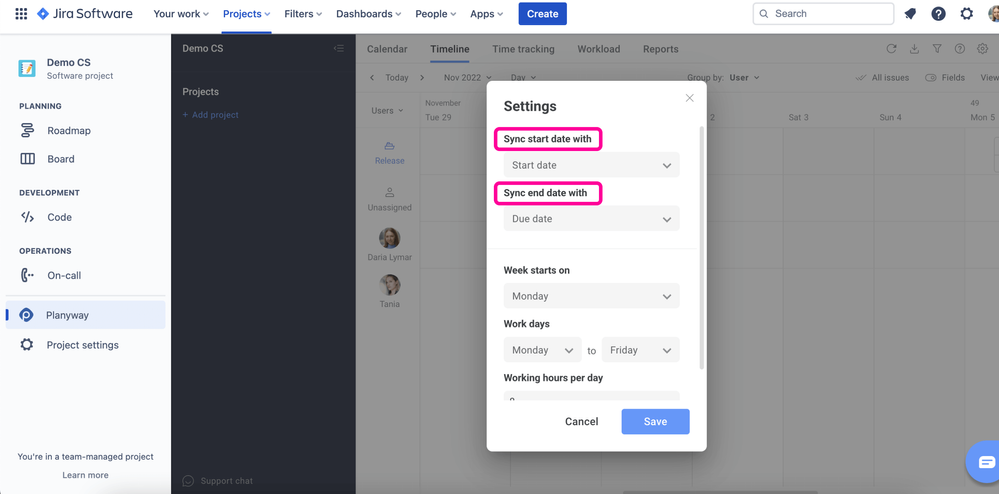Open the user profile avatar
Screen dimensions: 999x494
(993, 13)
